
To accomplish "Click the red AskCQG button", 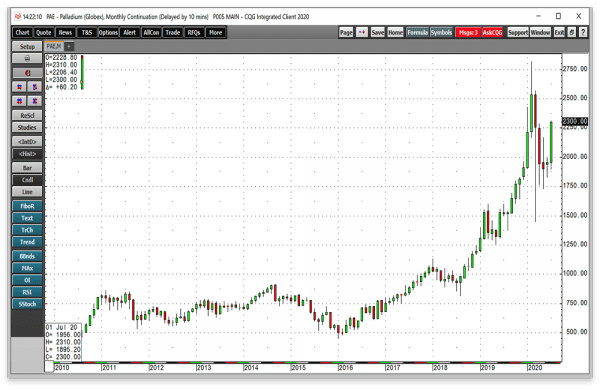I will (492, 33).
